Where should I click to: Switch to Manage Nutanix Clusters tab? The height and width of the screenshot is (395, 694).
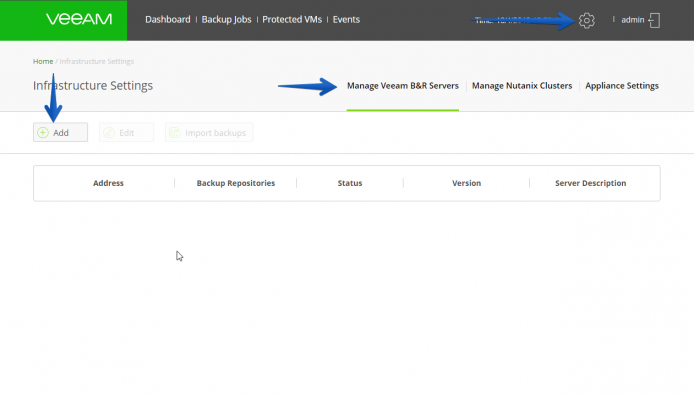pos(522,86)
